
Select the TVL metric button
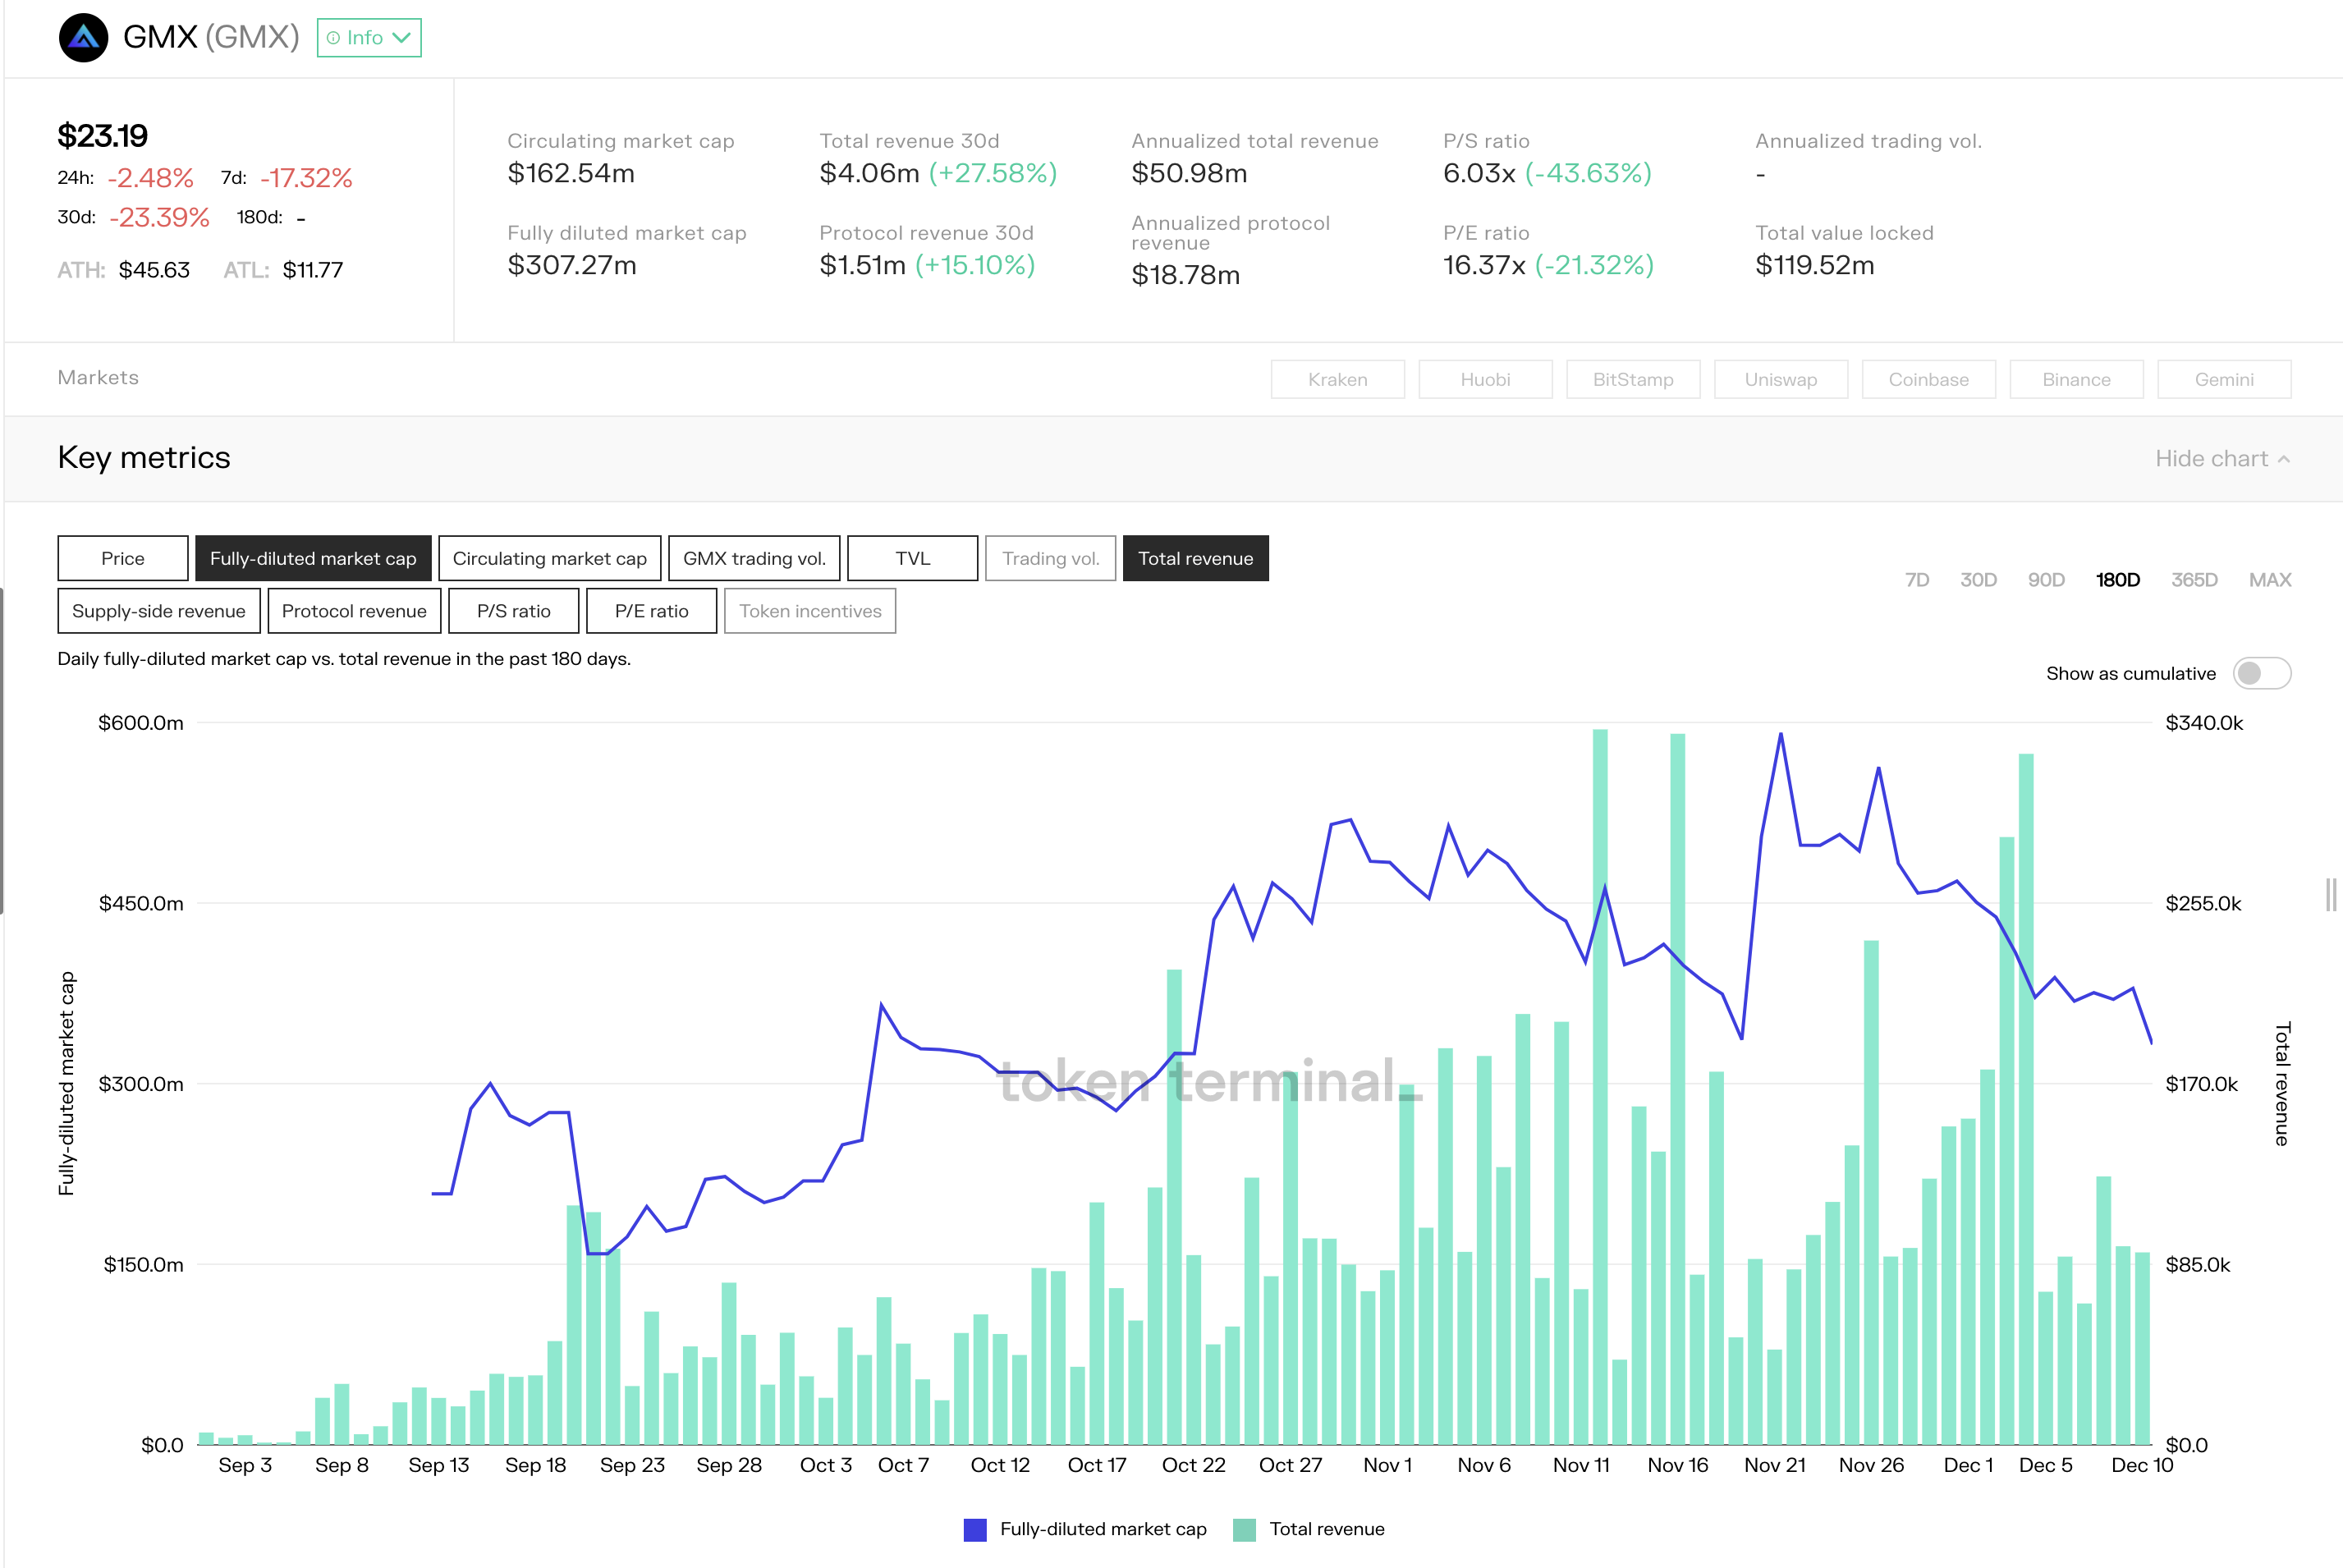[912, 558]
